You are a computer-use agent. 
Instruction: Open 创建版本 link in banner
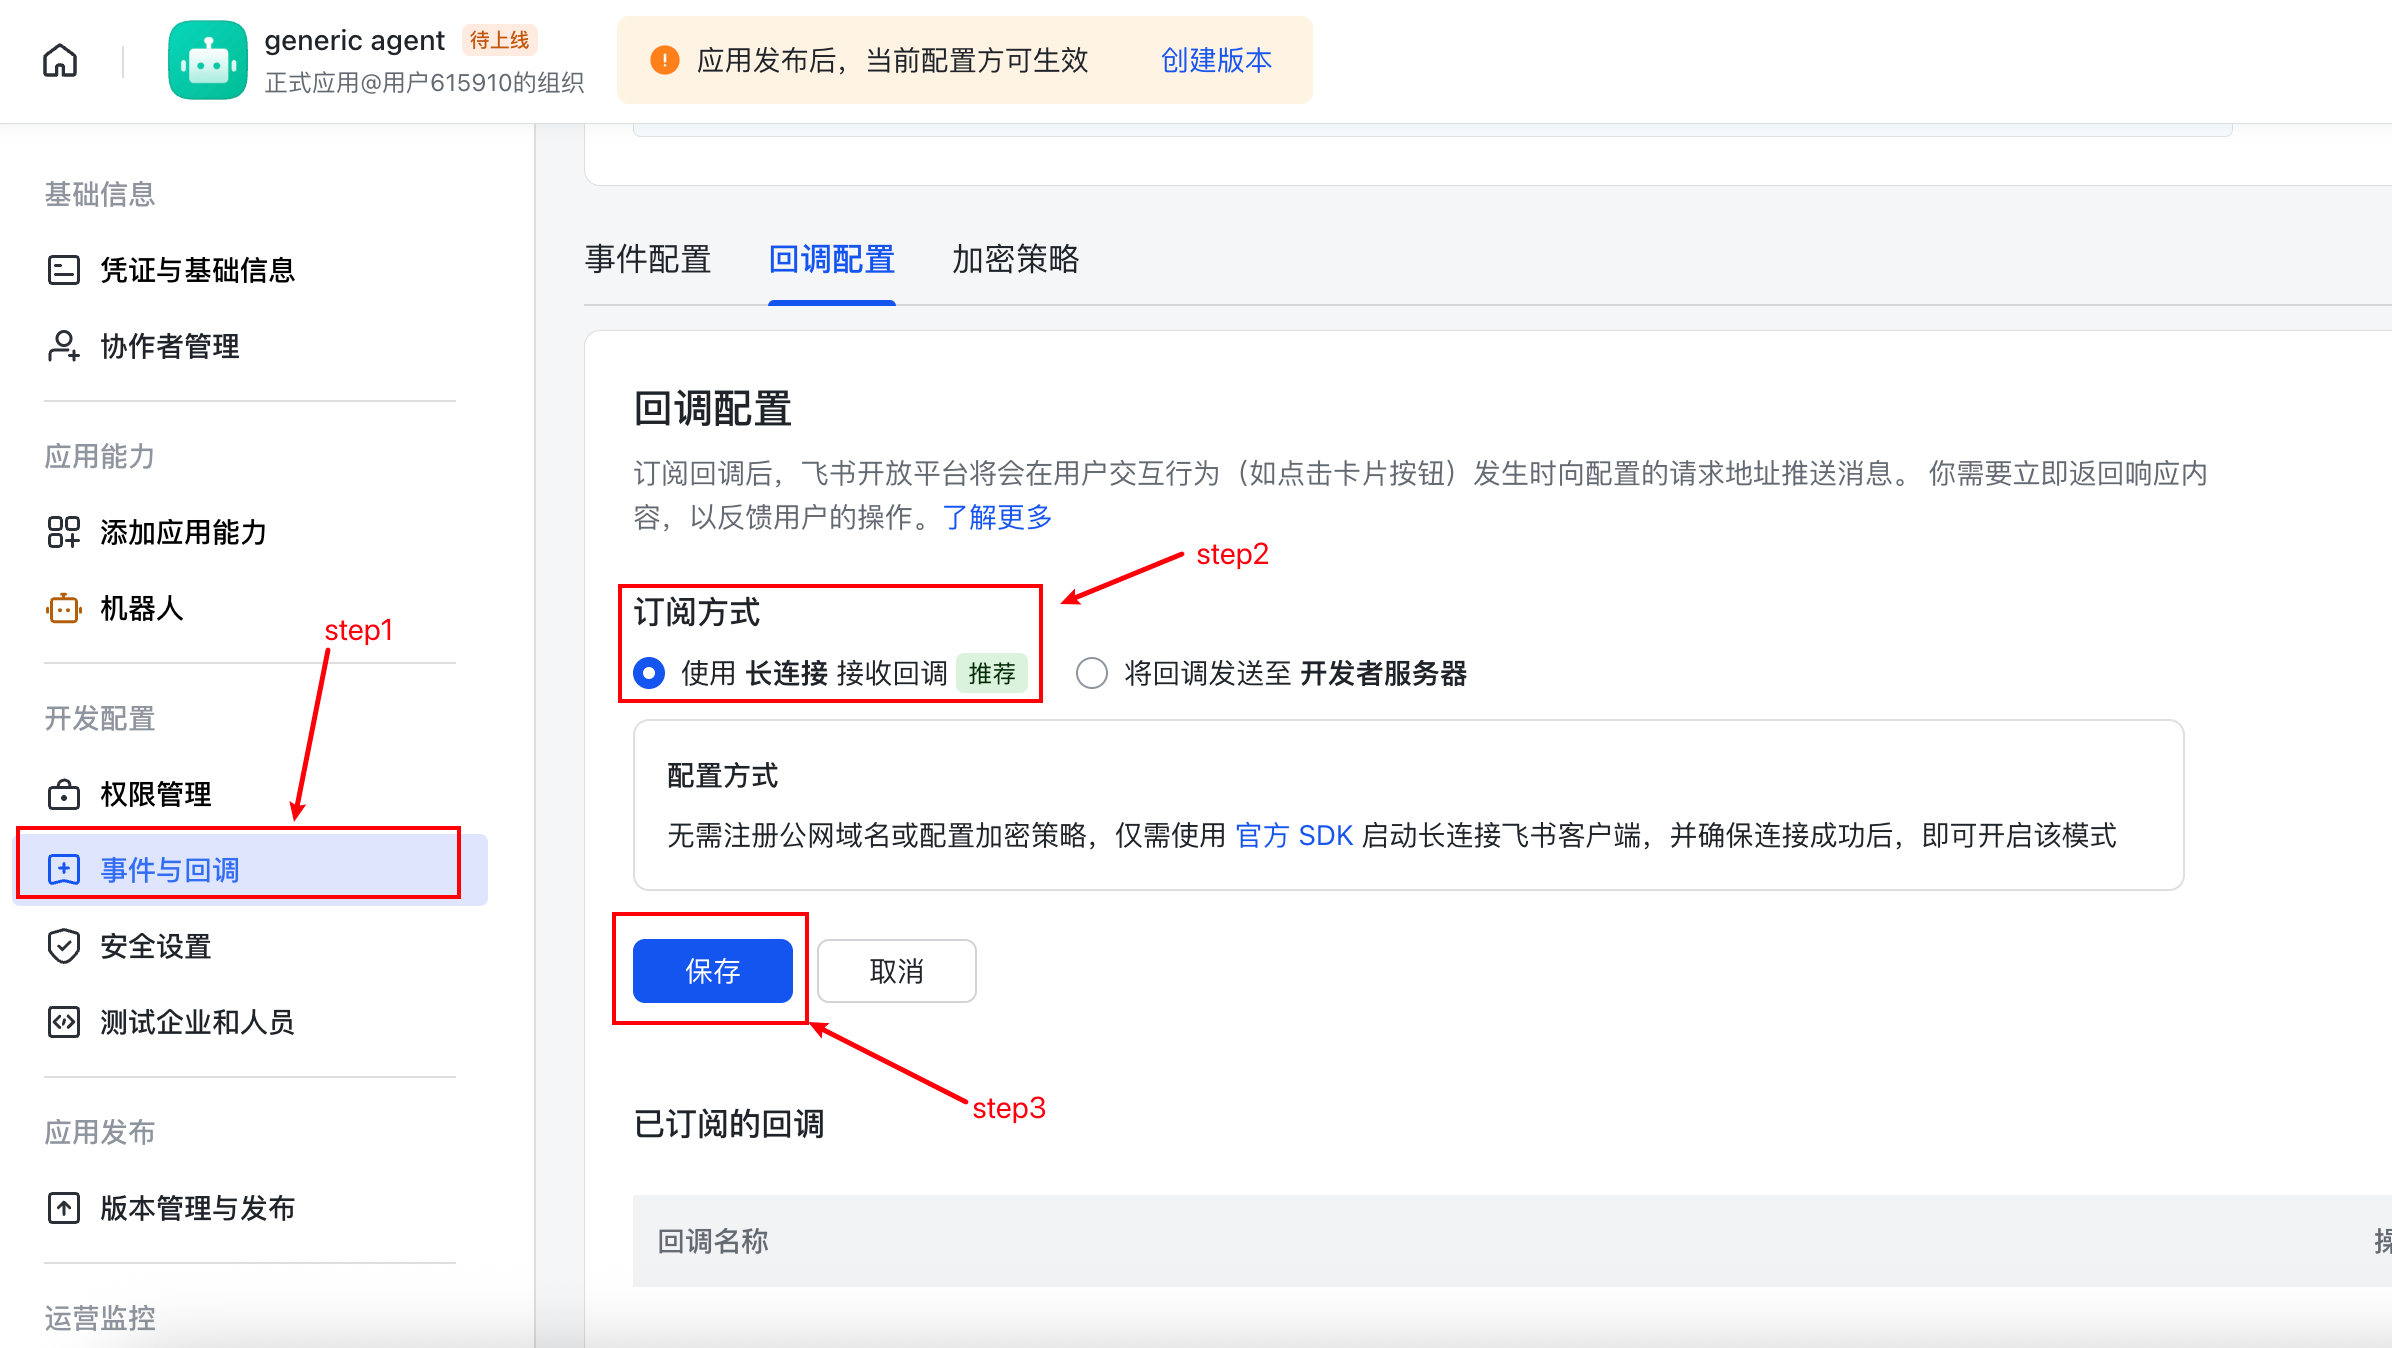point(1216,60)
